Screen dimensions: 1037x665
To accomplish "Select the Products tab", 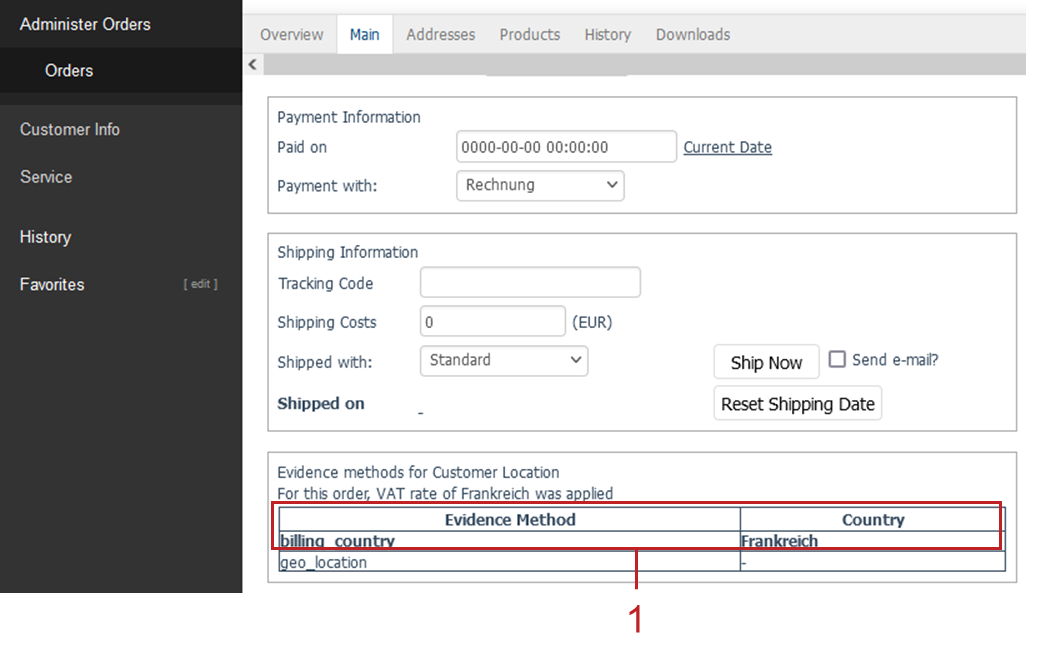I will click(529, 34).
